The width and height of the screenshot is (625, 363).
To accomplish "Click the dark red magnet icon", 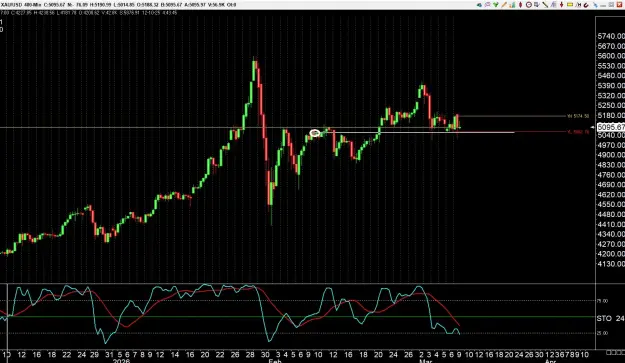I will click(x=586, y=5).
